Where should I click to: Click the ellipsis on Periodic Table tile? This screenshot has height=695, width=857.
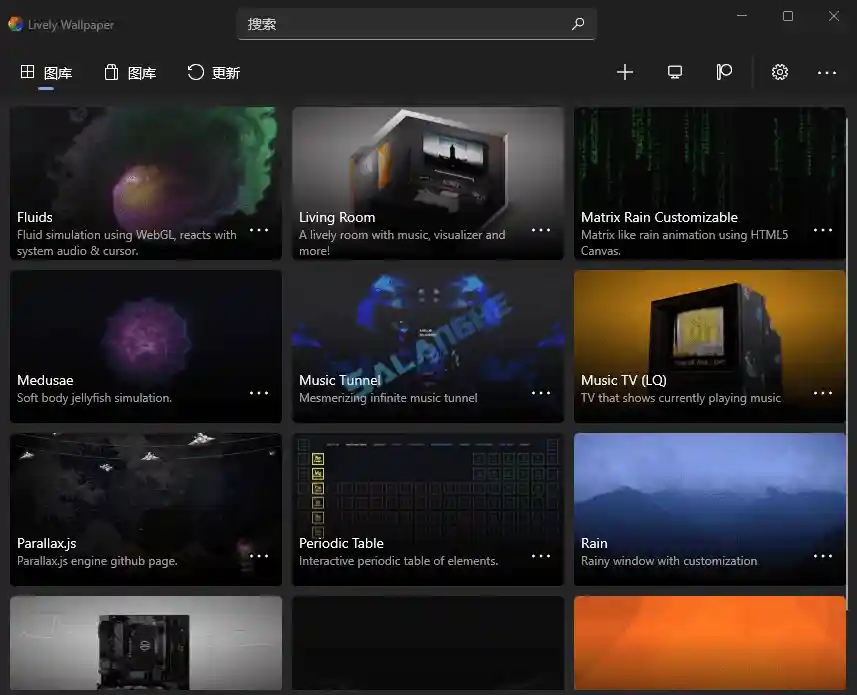tap(541, 556)
